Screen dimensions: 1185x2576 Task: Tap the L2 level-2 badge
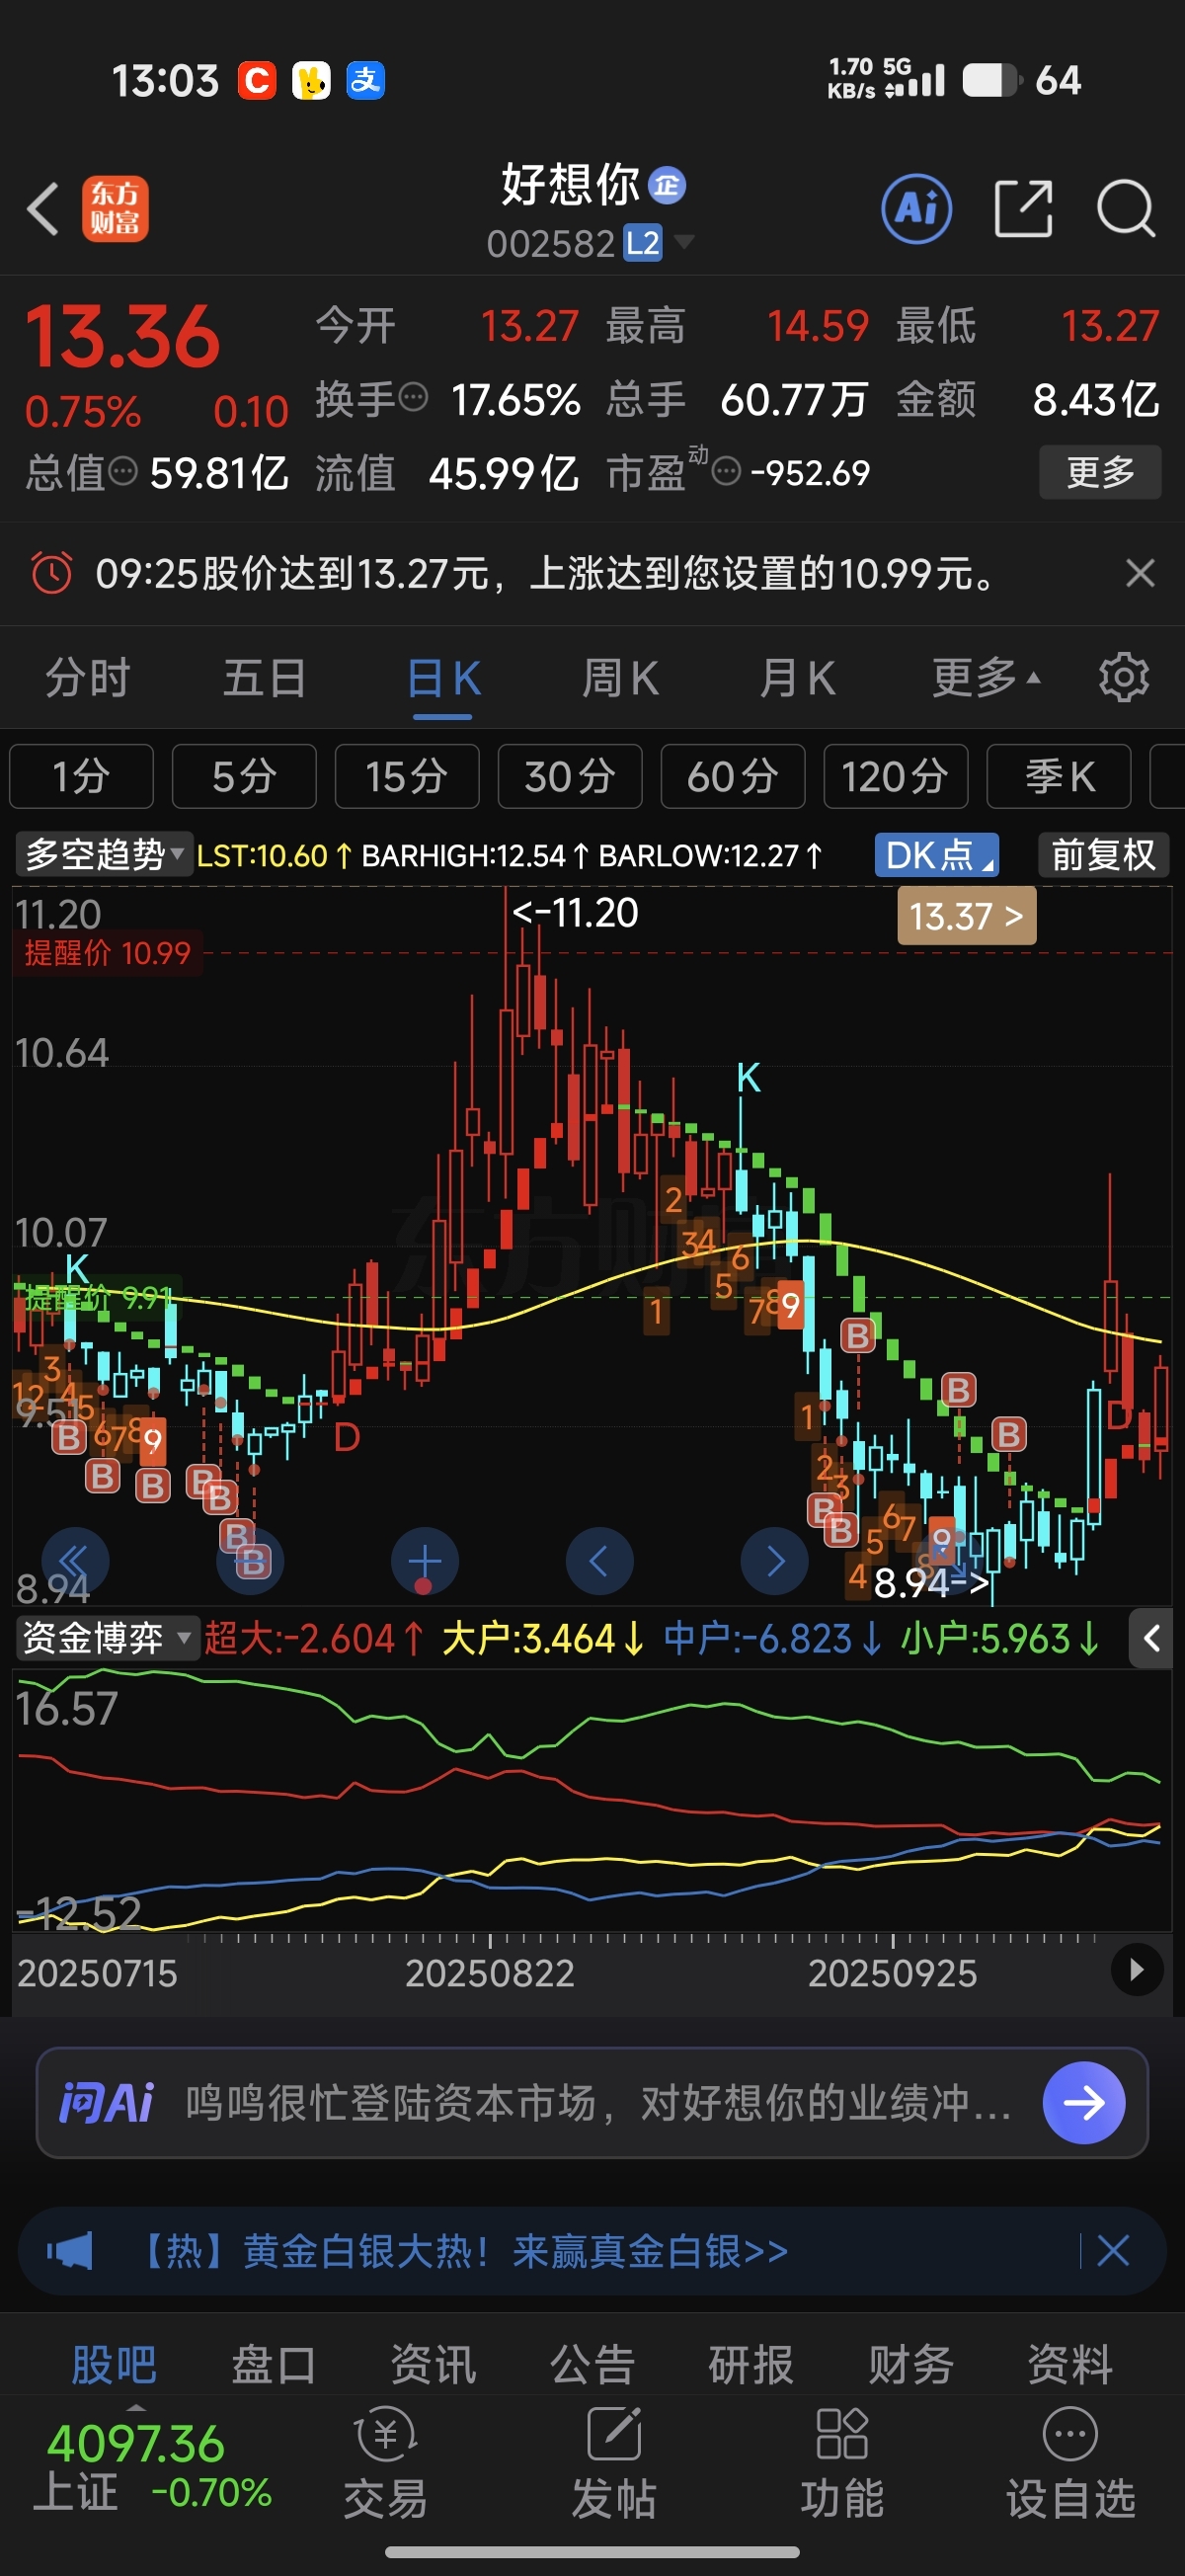642,243
